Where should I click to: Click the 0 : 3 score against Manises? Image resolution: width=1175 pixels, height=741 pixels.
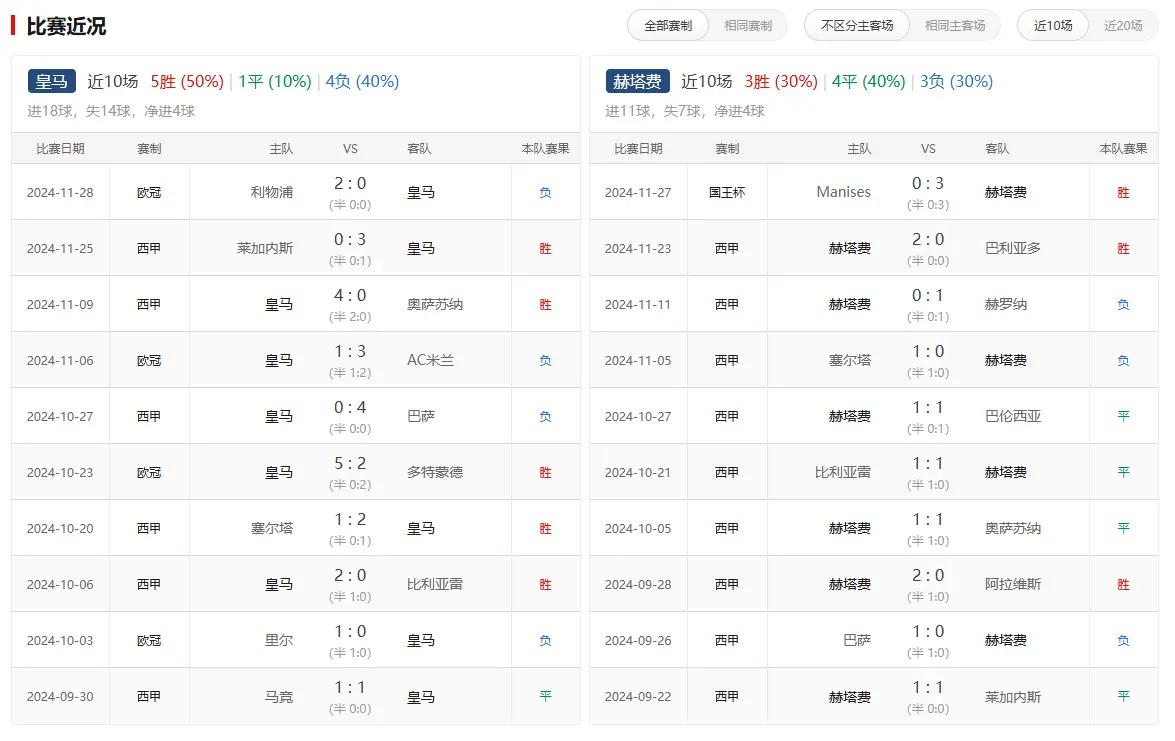928,184
